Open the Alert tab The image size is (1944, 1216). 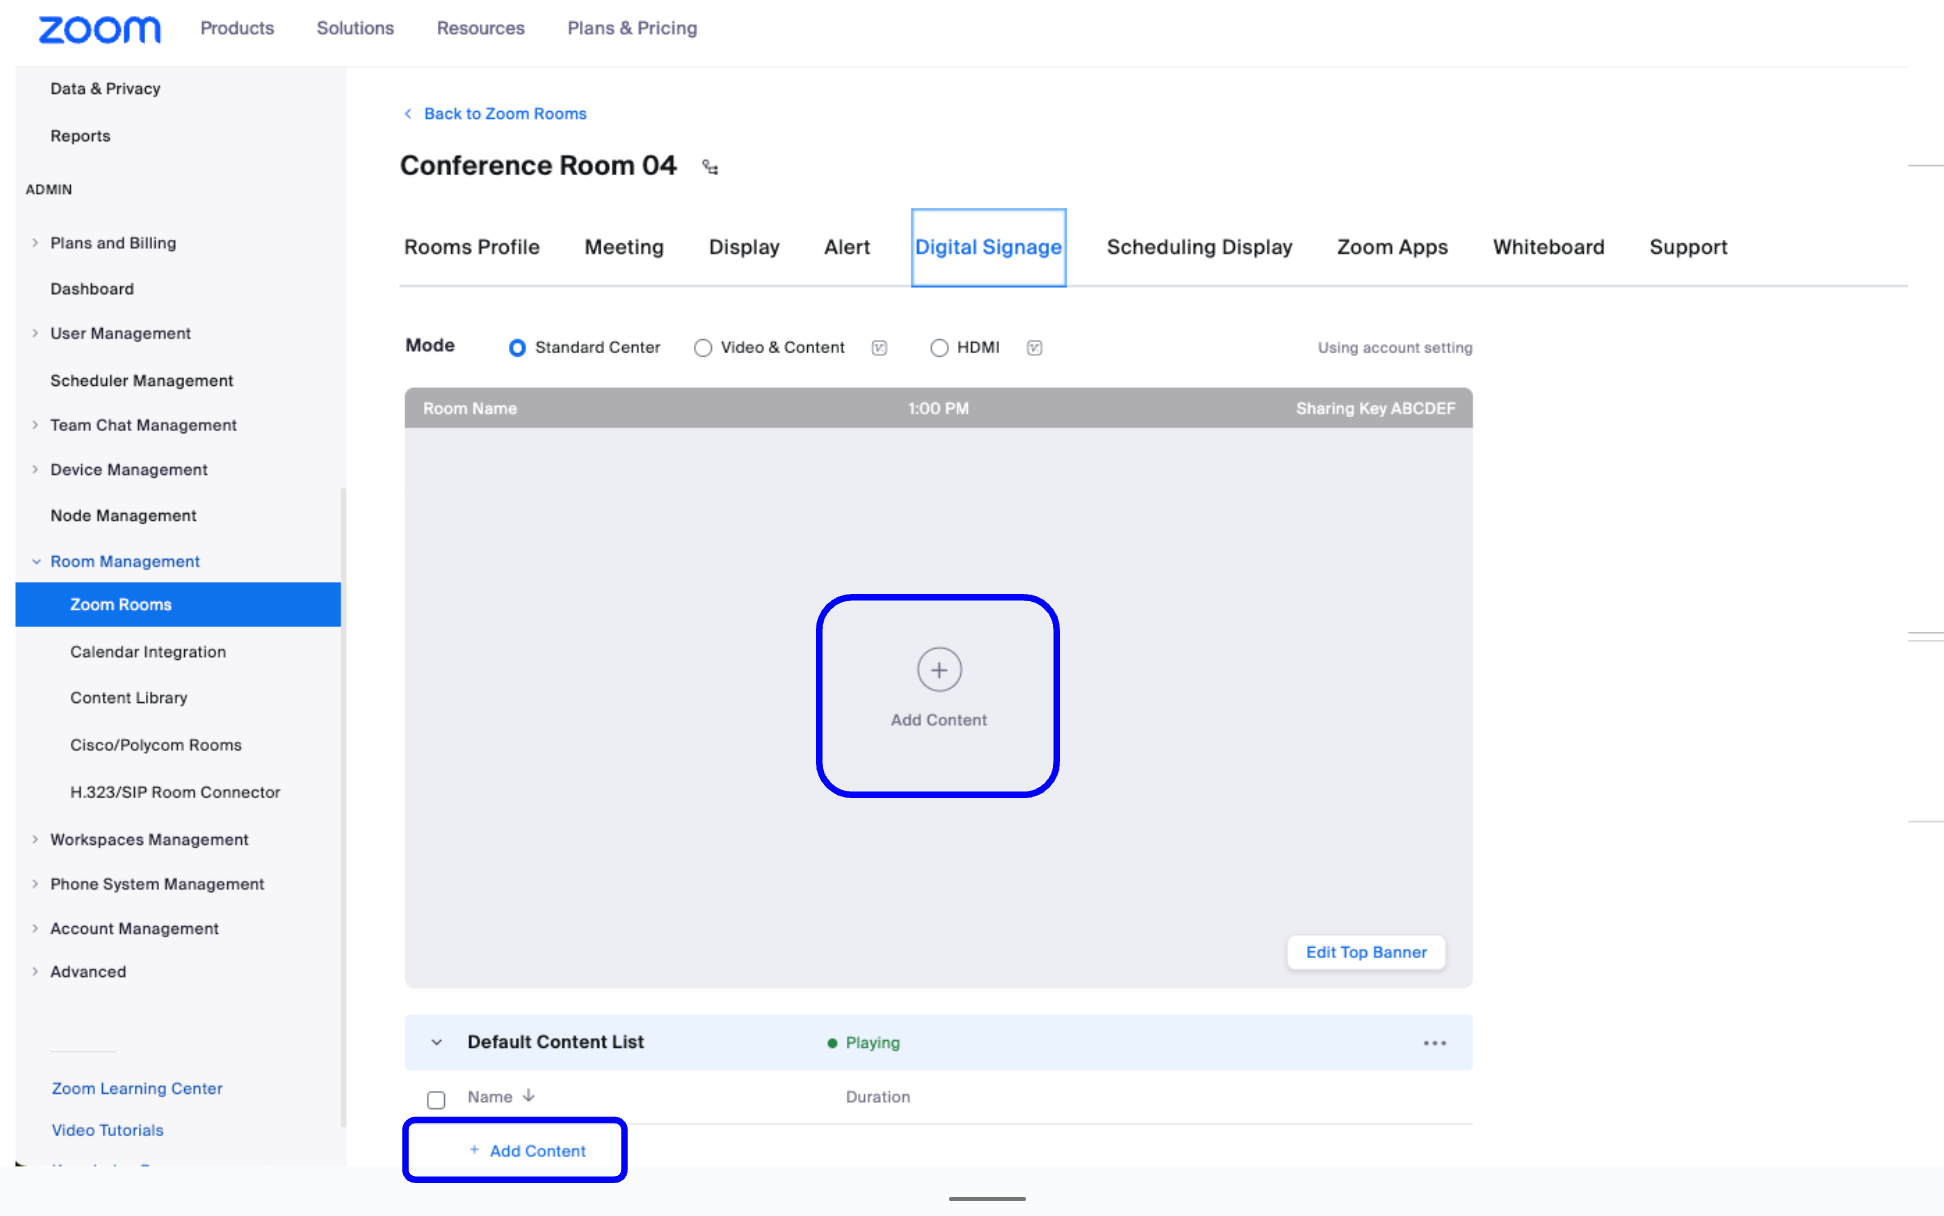click(x=847, y=247)
